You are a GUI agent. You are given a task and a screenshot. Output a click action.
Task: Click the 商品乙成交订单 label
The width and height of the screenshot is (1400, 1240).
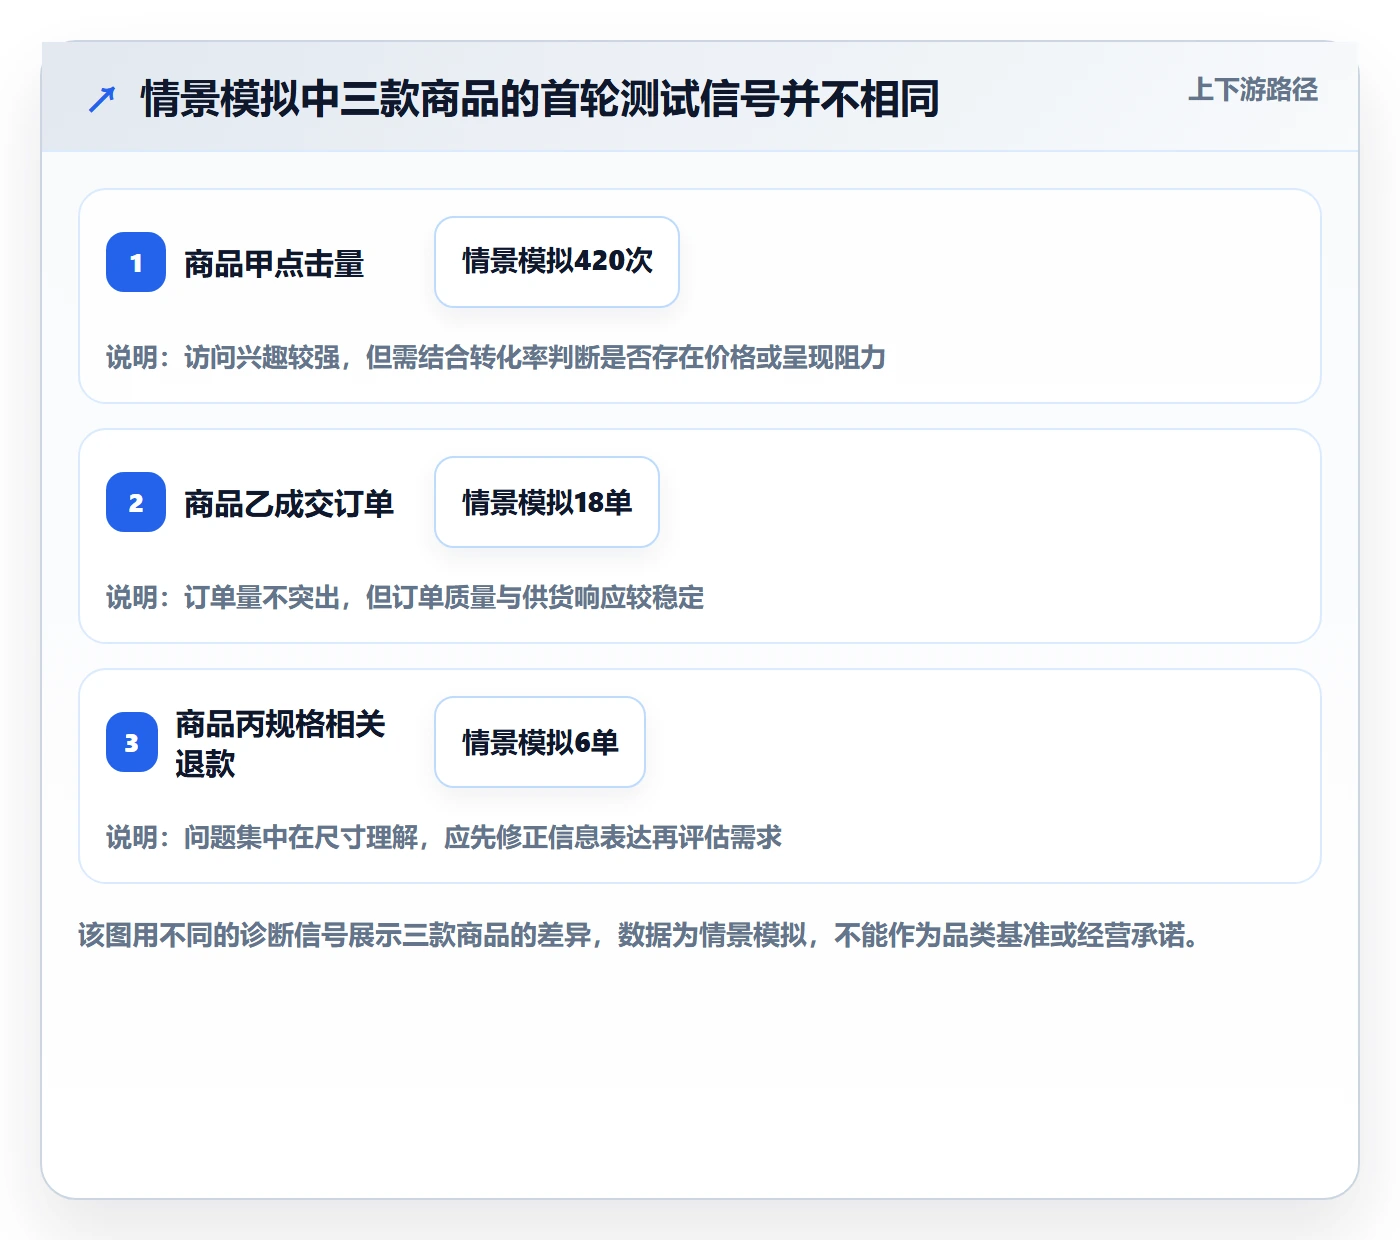coord(289,504)
